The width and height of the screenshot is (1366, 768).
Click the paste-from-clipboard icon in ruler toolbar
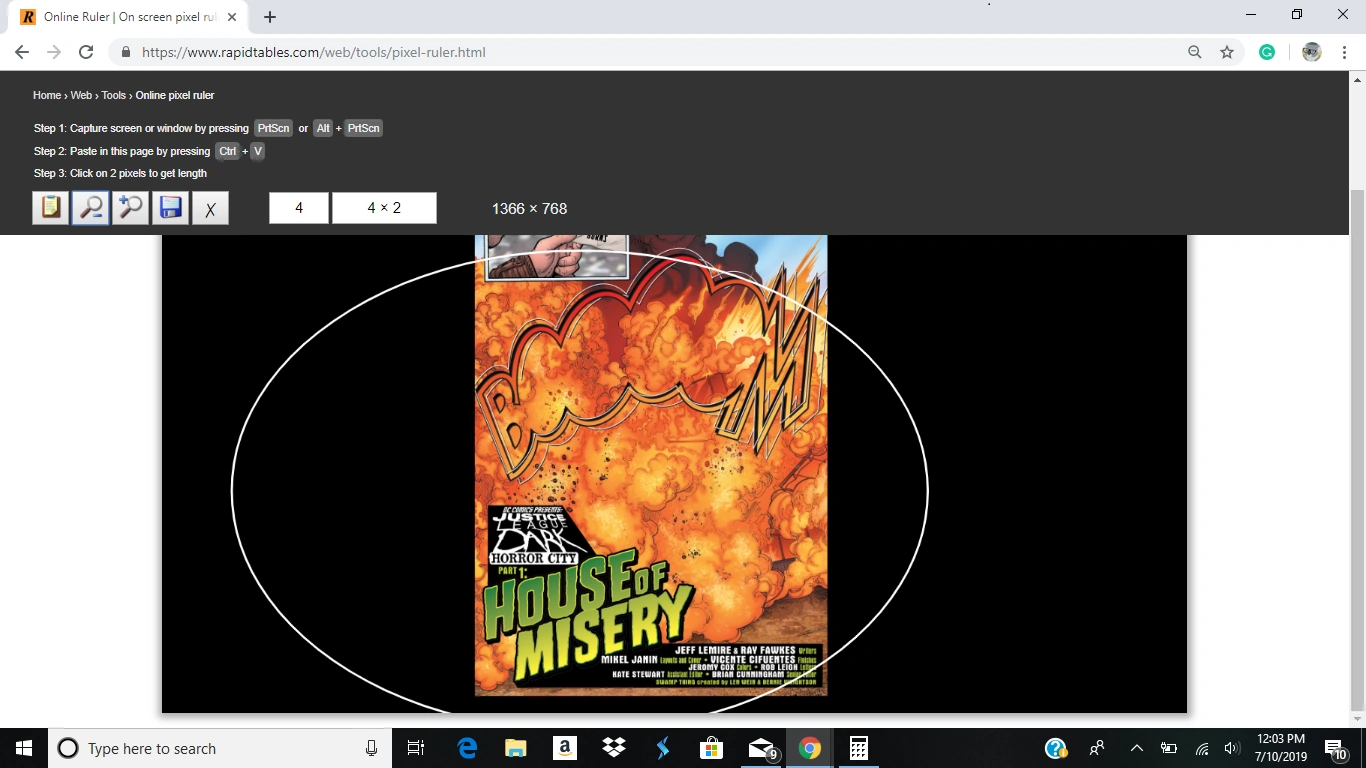pos(51,208)
